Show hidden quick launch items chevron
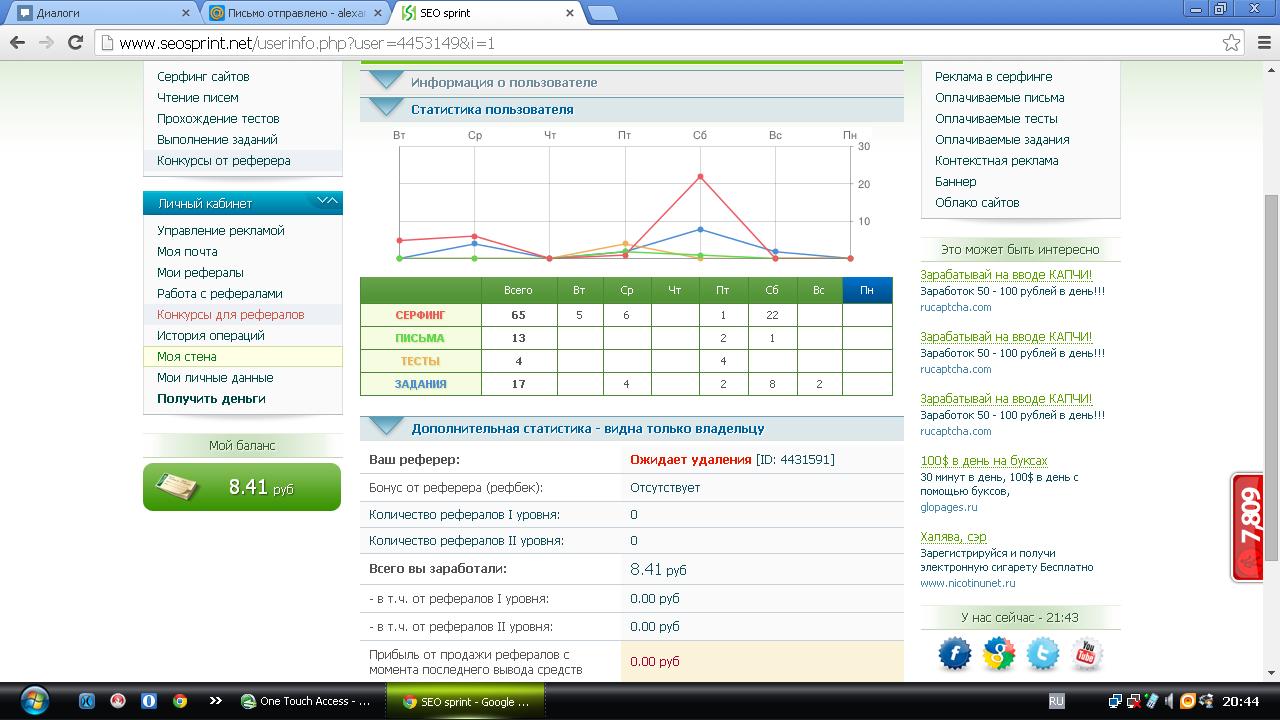1280x720 pixels. pos(215,701)
